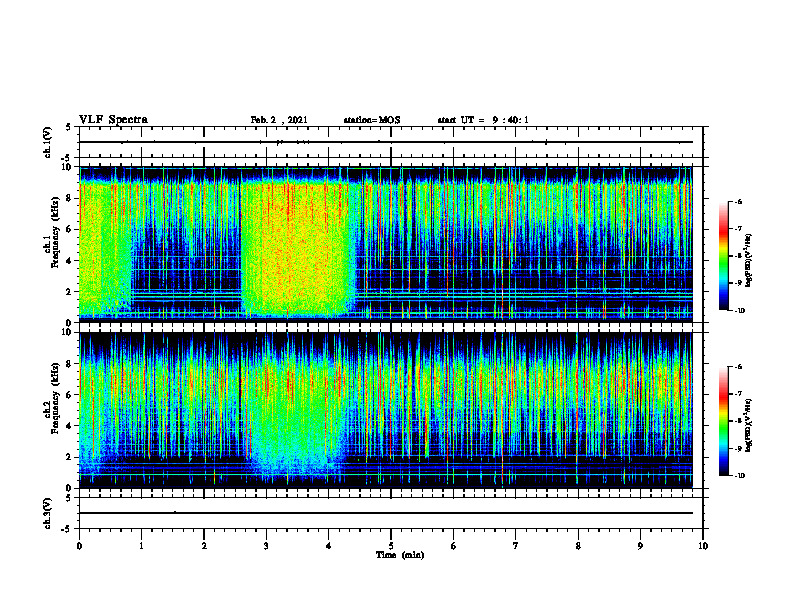The width and height of the screenshot is (792, 612).
Task: Click time axis tick label "5"
Action: [x=391, y=546]
